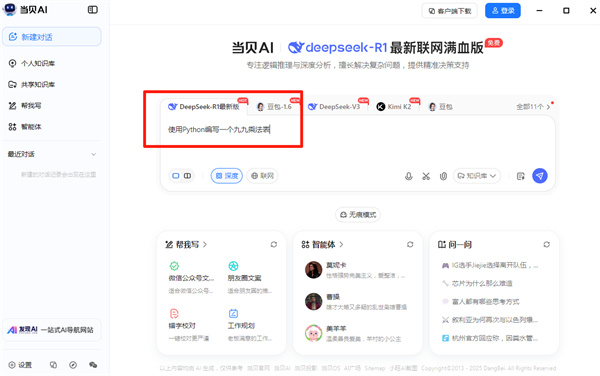
Task: Toggle the 联网 web search mode
Action: point(262,176)
